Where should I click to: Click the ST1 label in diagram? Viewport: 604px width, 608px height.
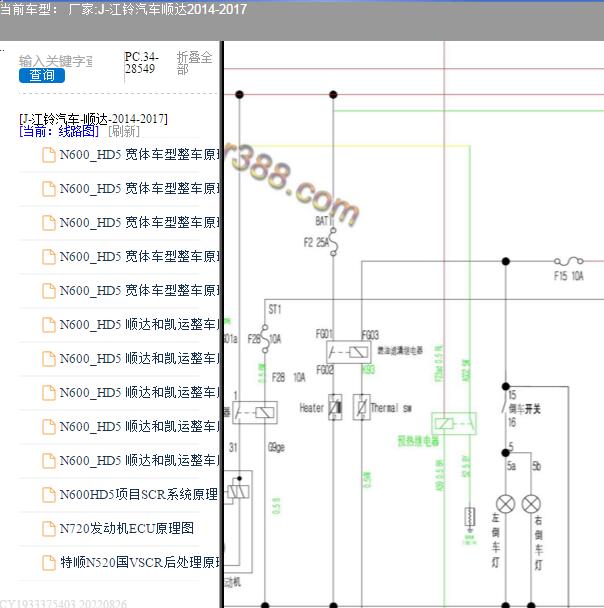point(274,309)
